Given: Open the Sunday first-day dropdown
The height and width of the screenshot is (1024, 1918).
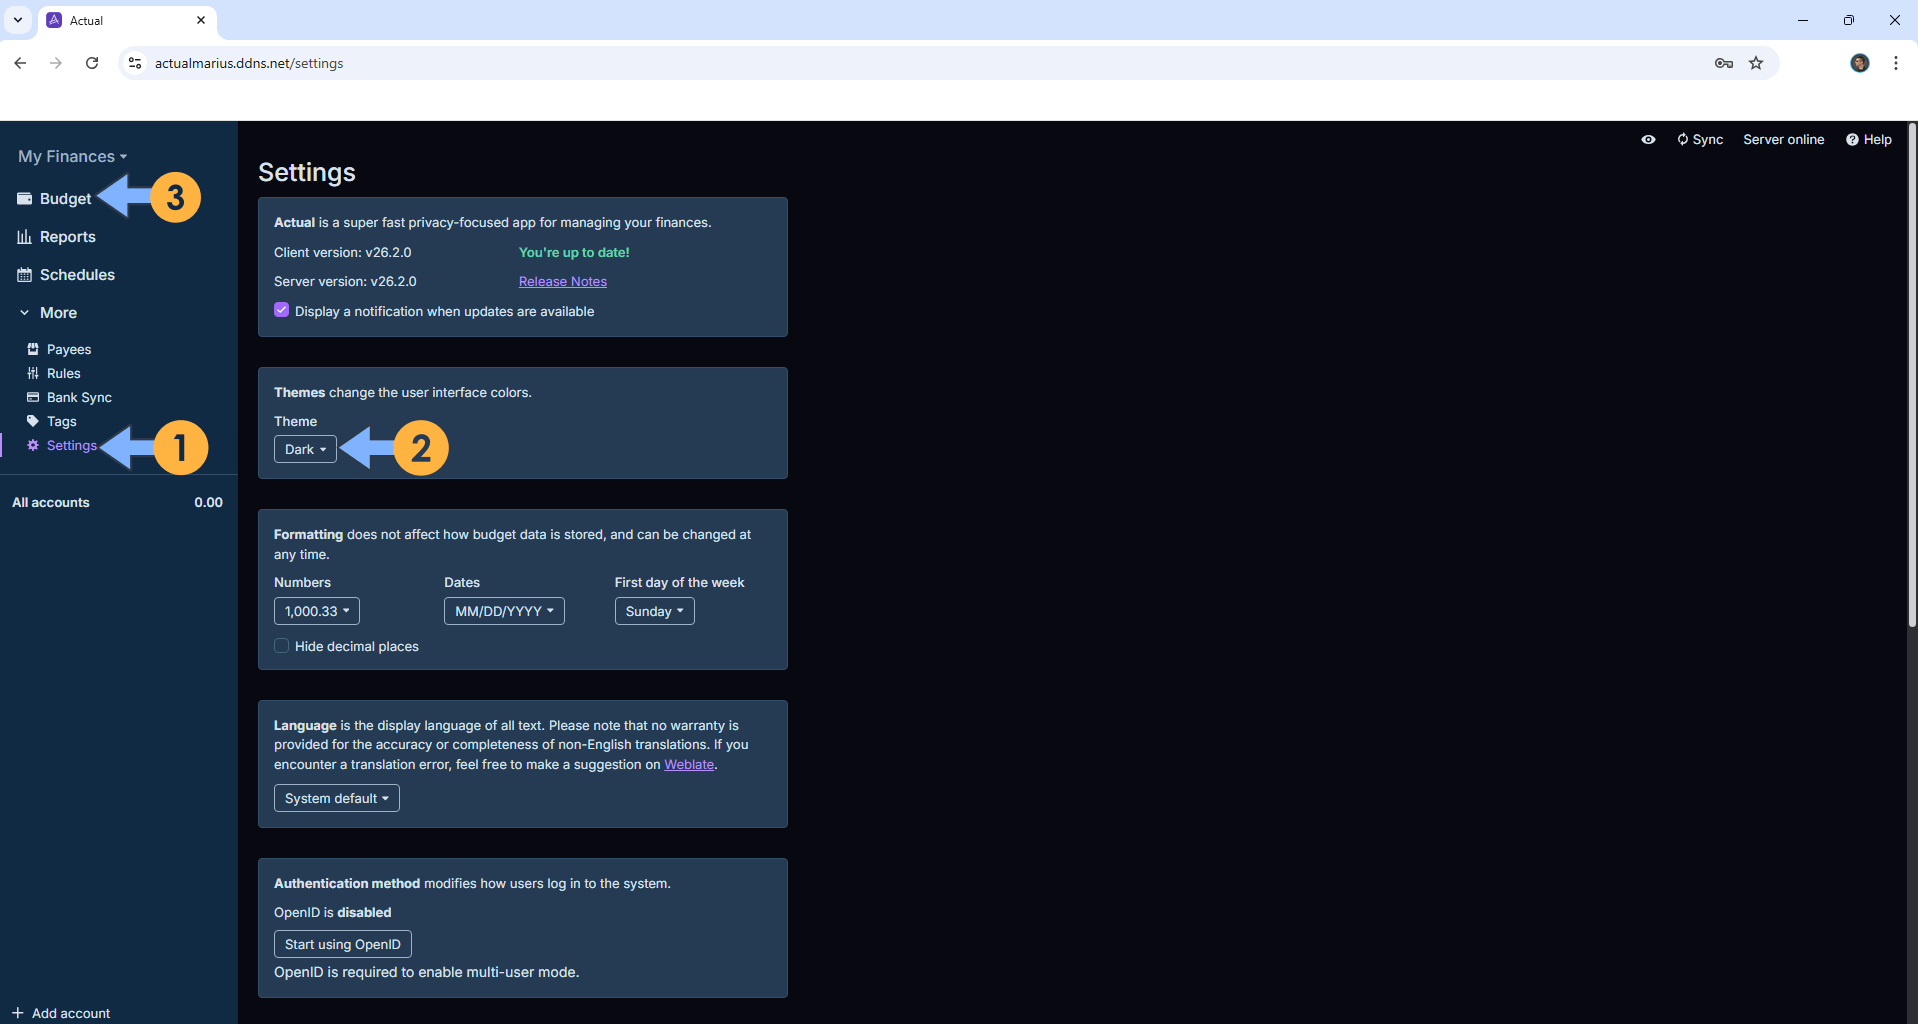Looking at the screenshot, I should (x=654, y=611).
